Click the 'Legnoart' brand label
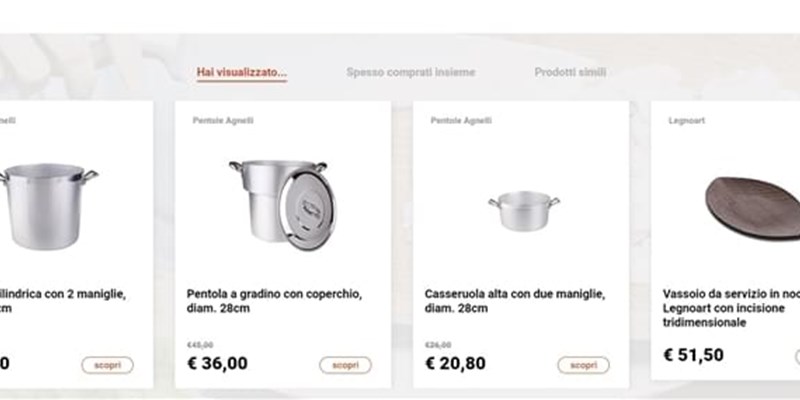Image resolution: width=800 pixels, height=400 pixels. (x=687, y=120)
